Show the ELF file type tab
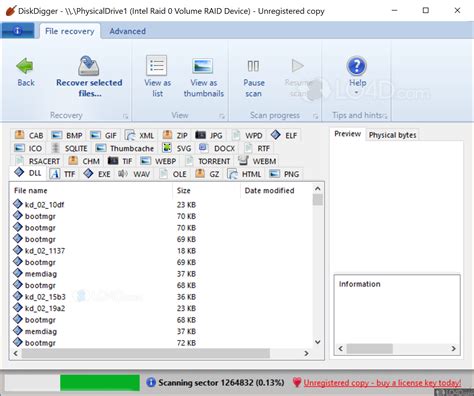The height and width of the screenshot is (396, 474). (284, 135)
